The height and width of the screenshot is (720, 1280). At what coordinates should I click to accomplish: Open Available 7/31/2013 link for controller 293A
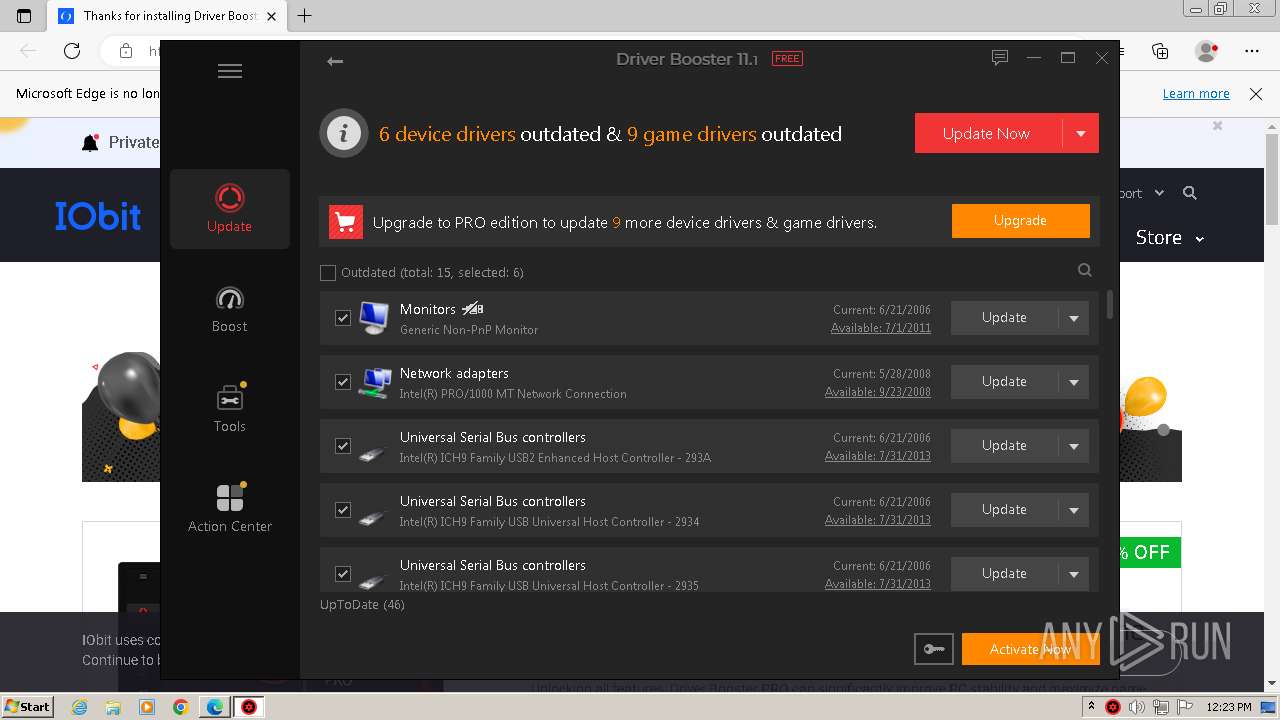click(878, 456)
